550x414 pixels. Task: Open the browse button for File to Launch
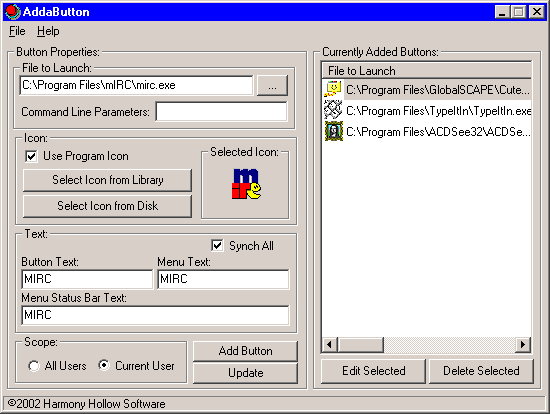pyautogui.click(x=272, y=85)
